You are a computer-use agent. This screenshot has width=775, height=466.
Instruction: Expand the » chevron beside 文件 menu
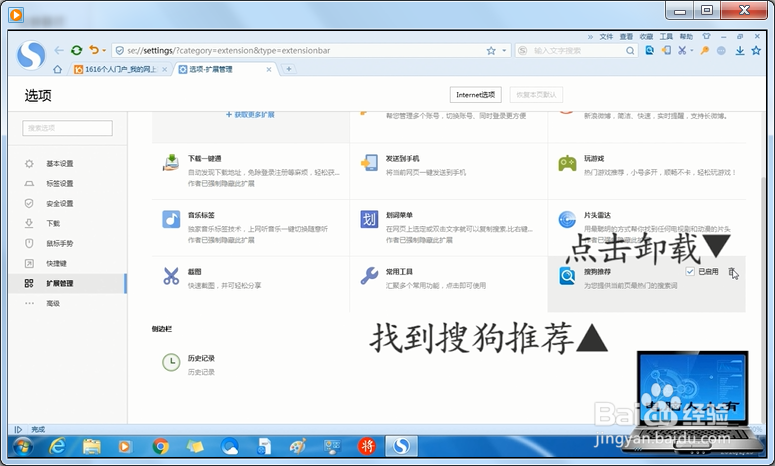(x=590, y=37)
